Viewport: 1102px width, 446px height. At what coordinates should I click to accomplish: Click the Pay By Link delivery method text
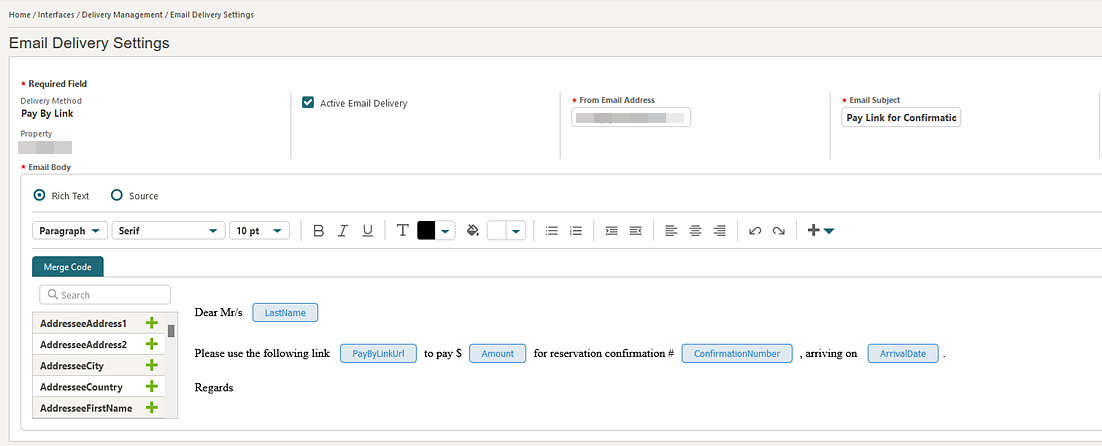[x=47, y=113]
